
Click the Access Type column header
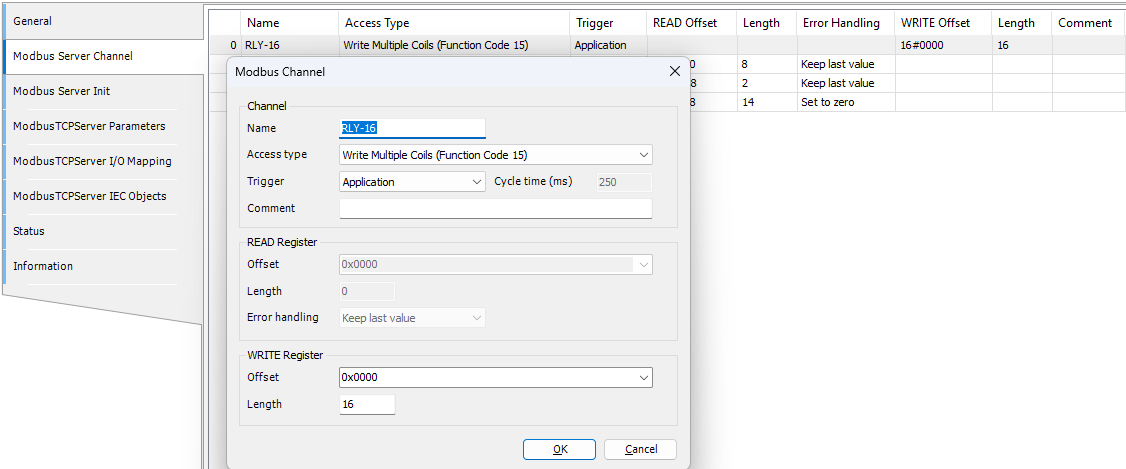pos(455,23)
